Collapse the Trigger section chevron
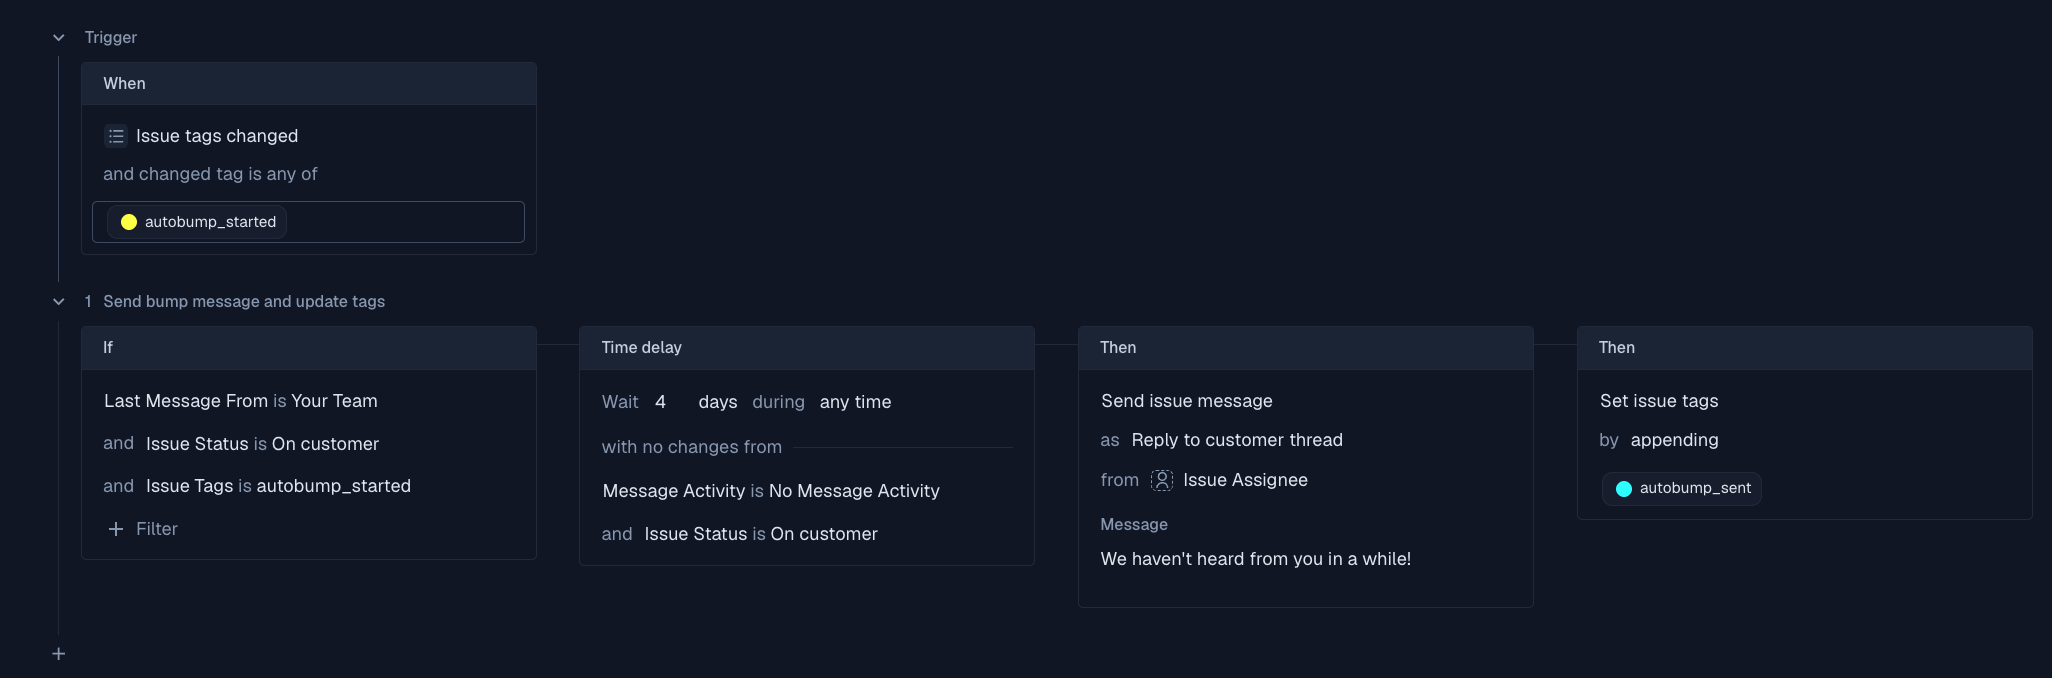Image resolution: width=2052 pixels, height=678 pixels. point(59,38)
